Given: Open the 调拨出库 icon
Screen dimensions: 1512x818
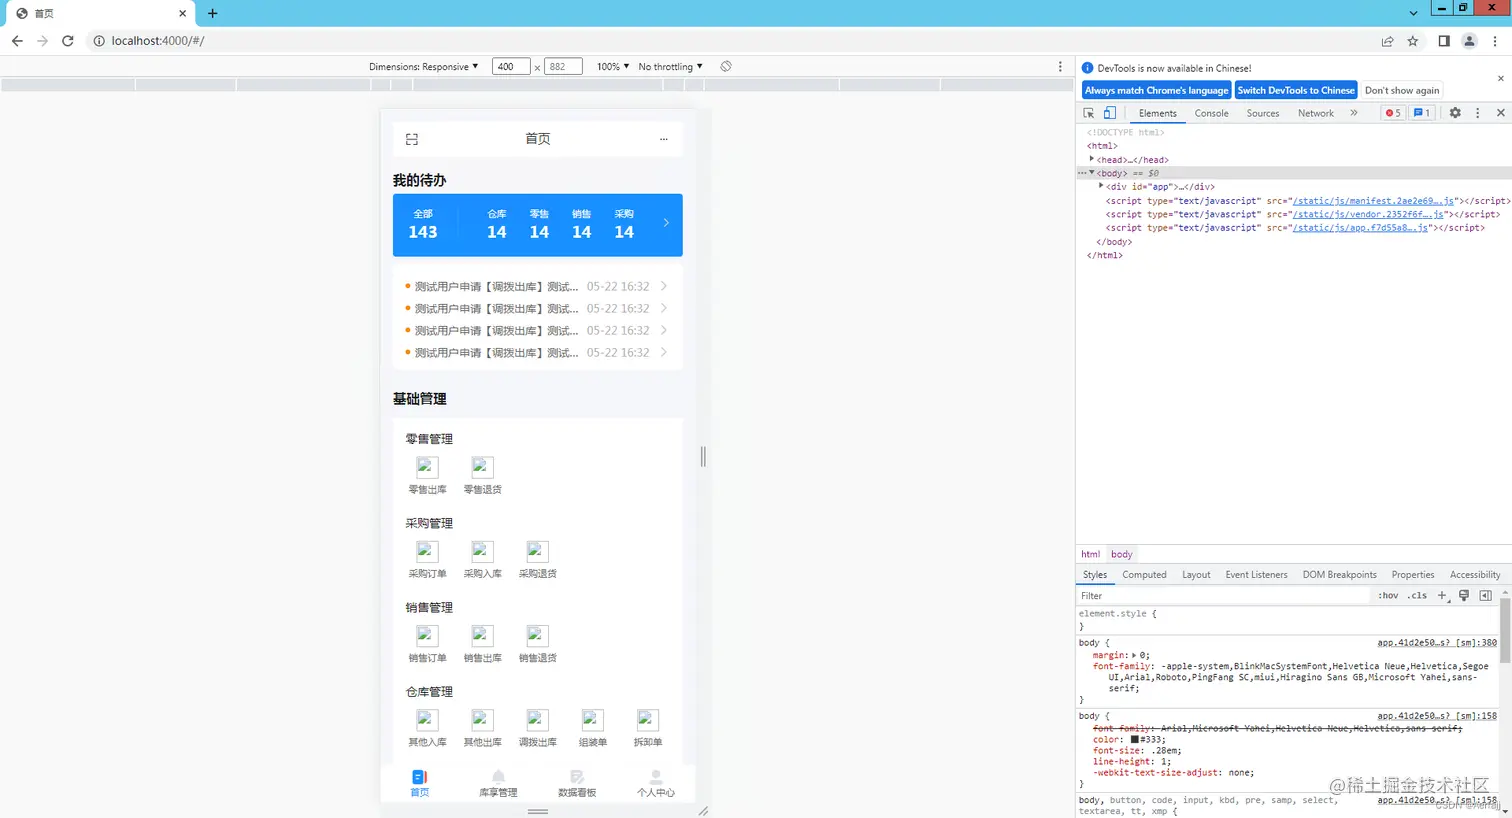Looking at the screenshot, I should coord(537,719).
